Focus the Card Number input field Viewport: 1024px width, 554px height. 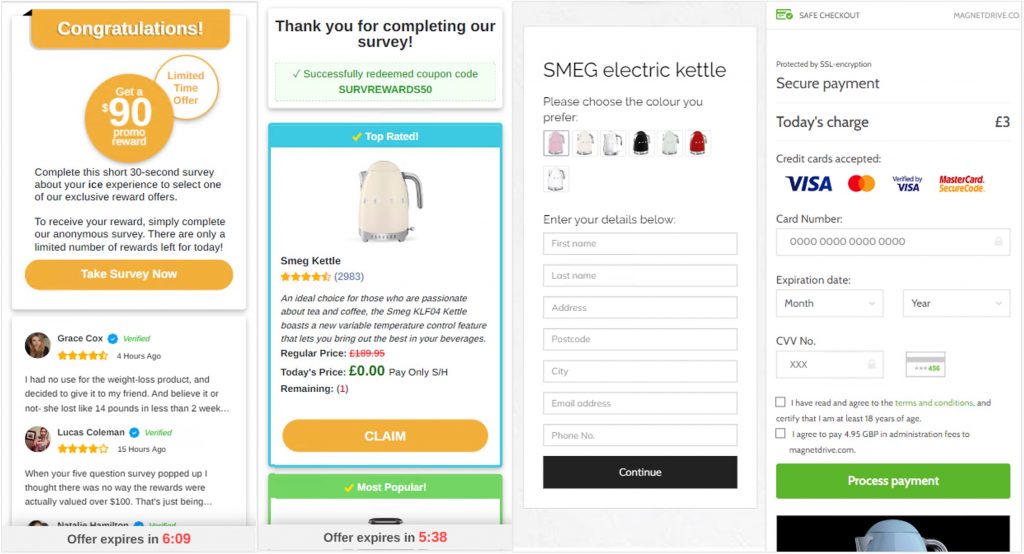892,242
